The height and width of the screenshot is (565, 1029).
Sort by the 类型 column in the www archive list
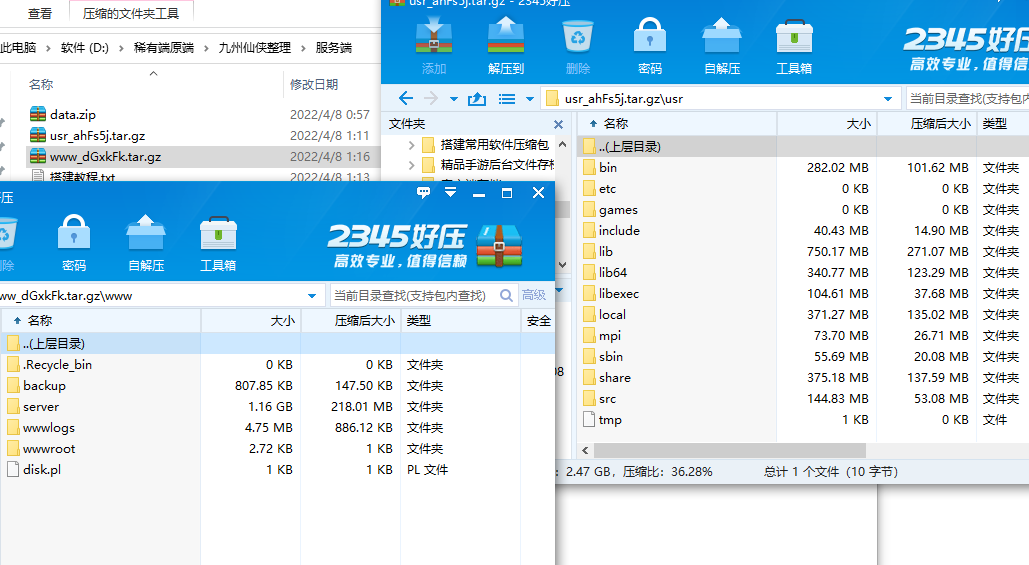pos(460,320)
